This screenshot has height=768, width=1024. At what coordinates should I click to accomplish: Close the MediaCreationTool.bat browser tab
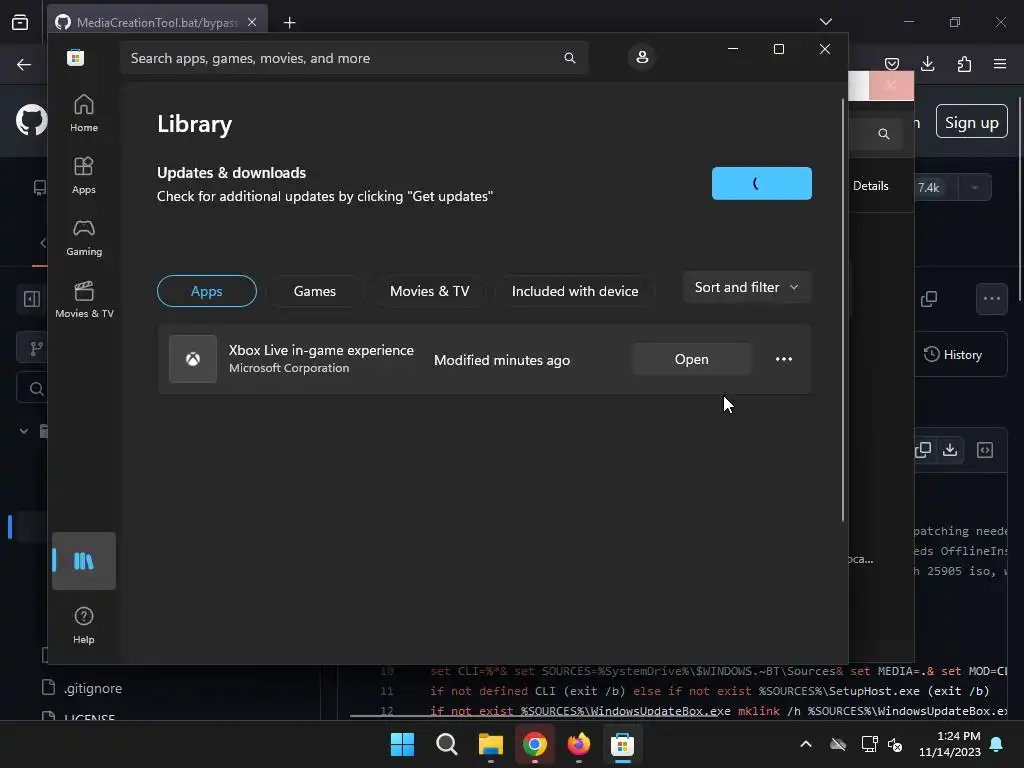click(x=252, y=22)
